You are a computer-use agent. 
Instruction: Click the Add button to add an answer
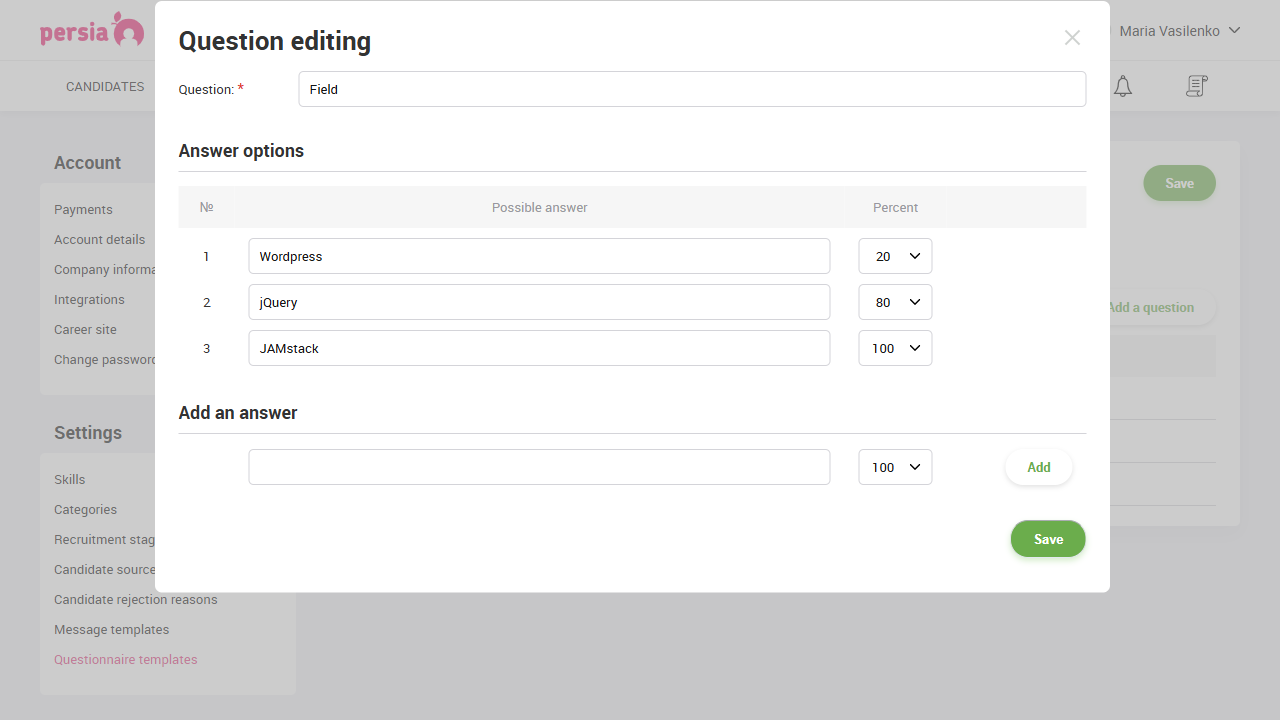point(1038,467)
